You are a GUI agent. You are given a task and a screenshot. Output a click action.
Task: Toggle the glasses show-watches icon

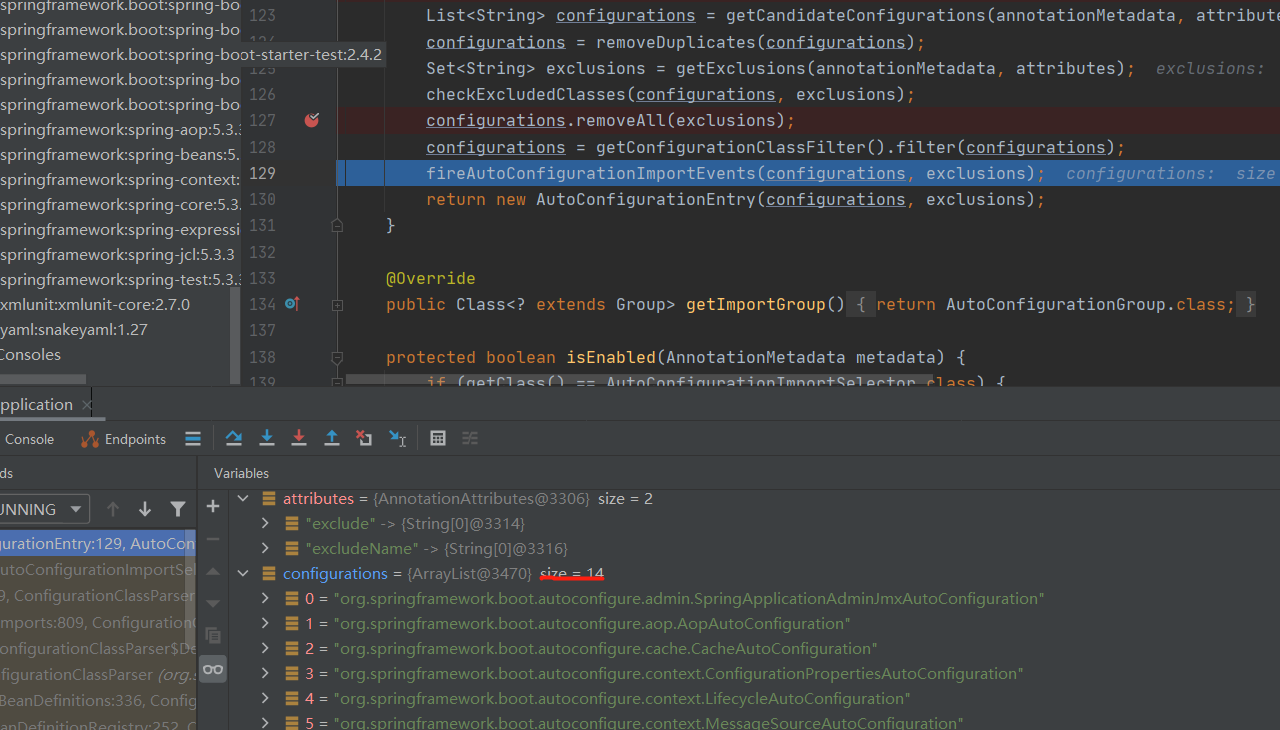pyautogui.click(x=213, y=669)
